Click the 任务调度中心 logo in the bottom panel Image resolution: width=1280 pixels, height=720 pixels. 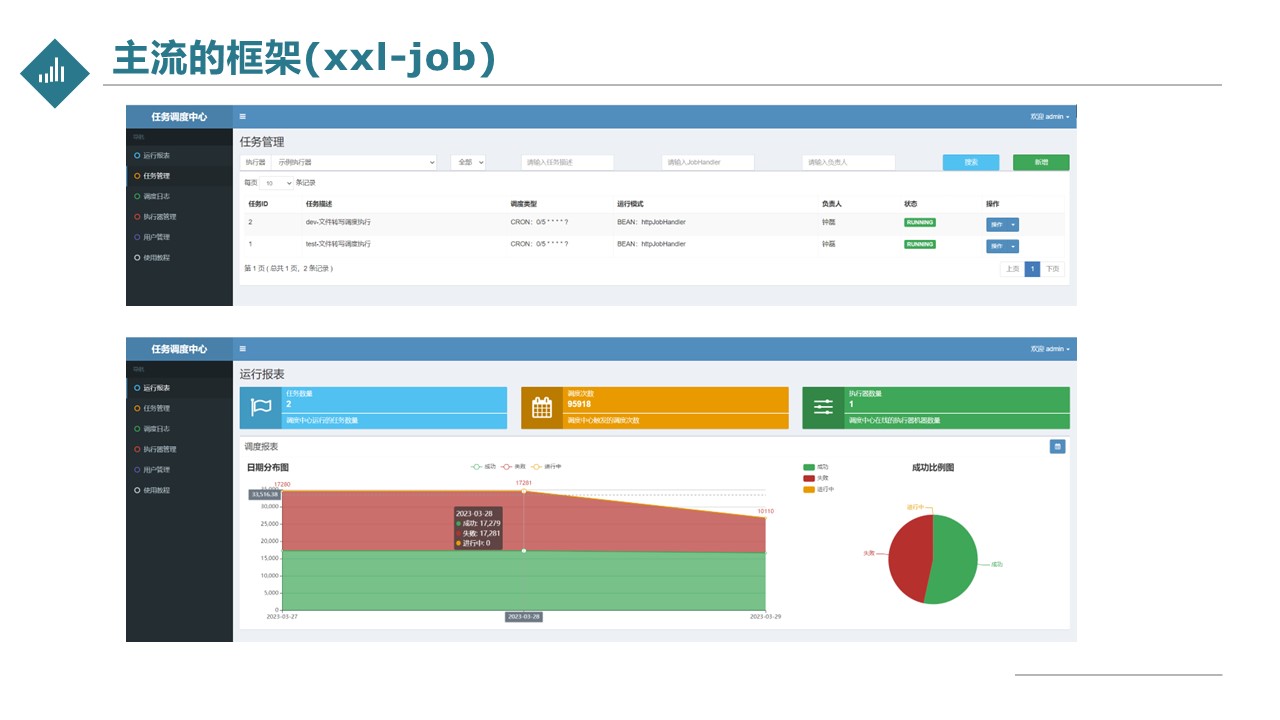click(x=180, y=349)
